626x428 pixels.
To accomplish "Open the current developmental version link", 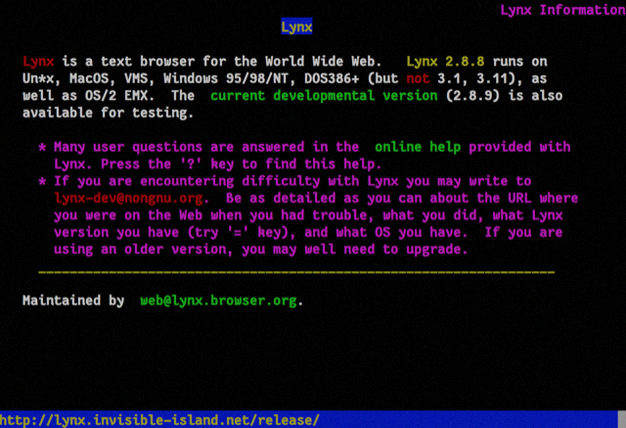I will click(x=324, y=95).
